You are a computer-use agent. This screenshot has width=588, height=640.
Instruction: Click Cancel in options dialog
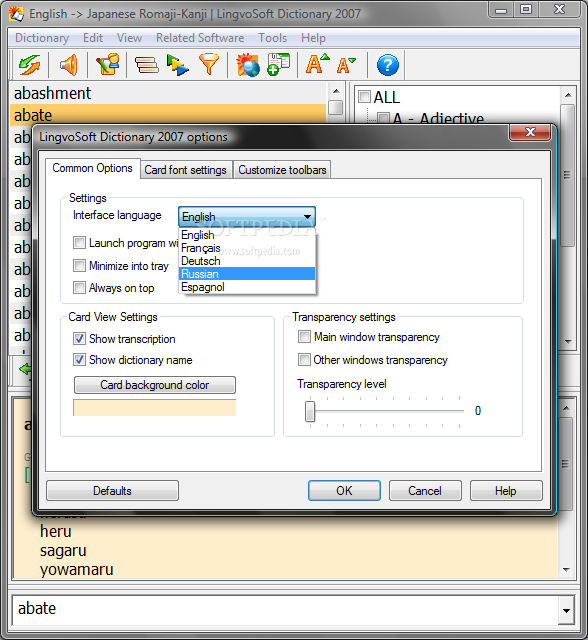(x=425, y=491)
